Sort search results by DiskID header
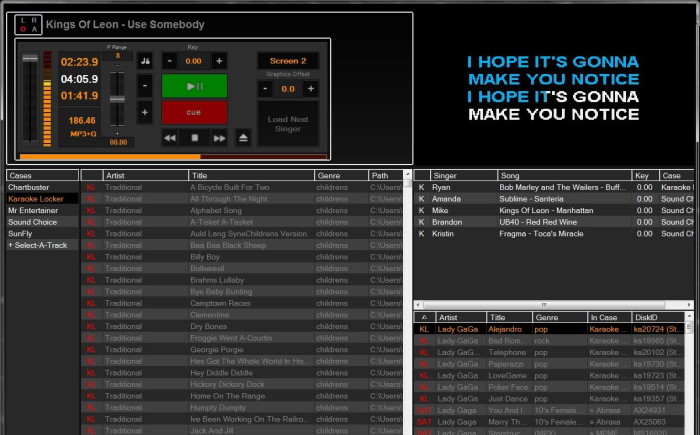 pos(658,317)
